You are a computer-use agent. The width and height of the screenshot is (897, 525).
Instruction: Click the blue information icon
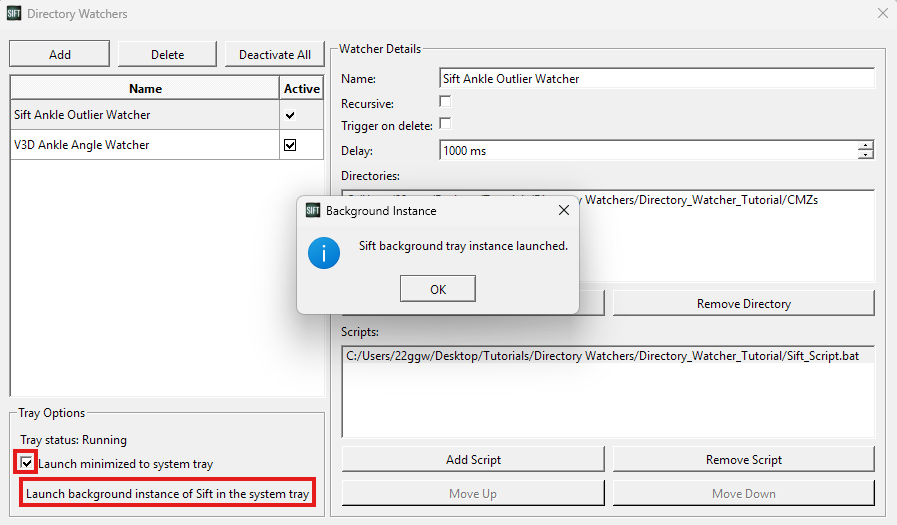coord(324,253)
